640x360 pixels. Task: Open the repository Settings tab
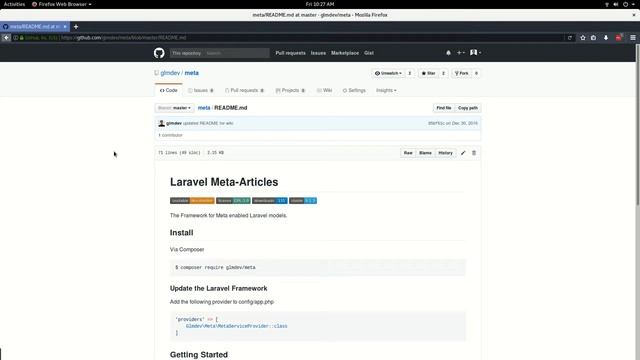(354, 90)
